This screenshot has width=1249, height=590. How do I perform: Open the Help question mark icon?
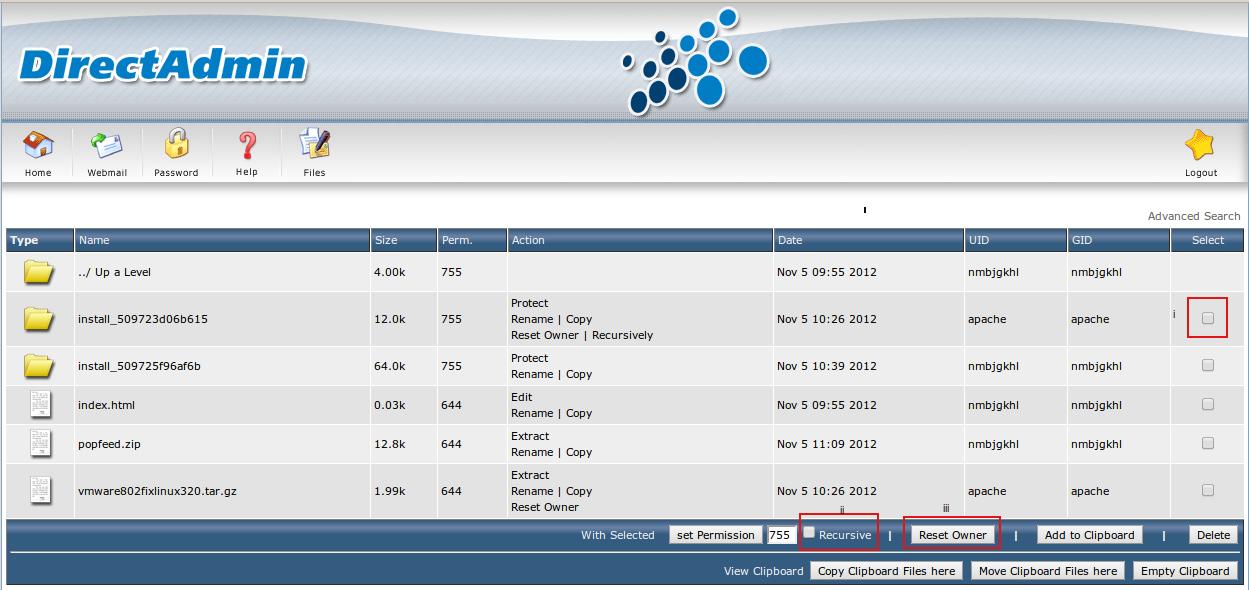click(x=247, y=146)
